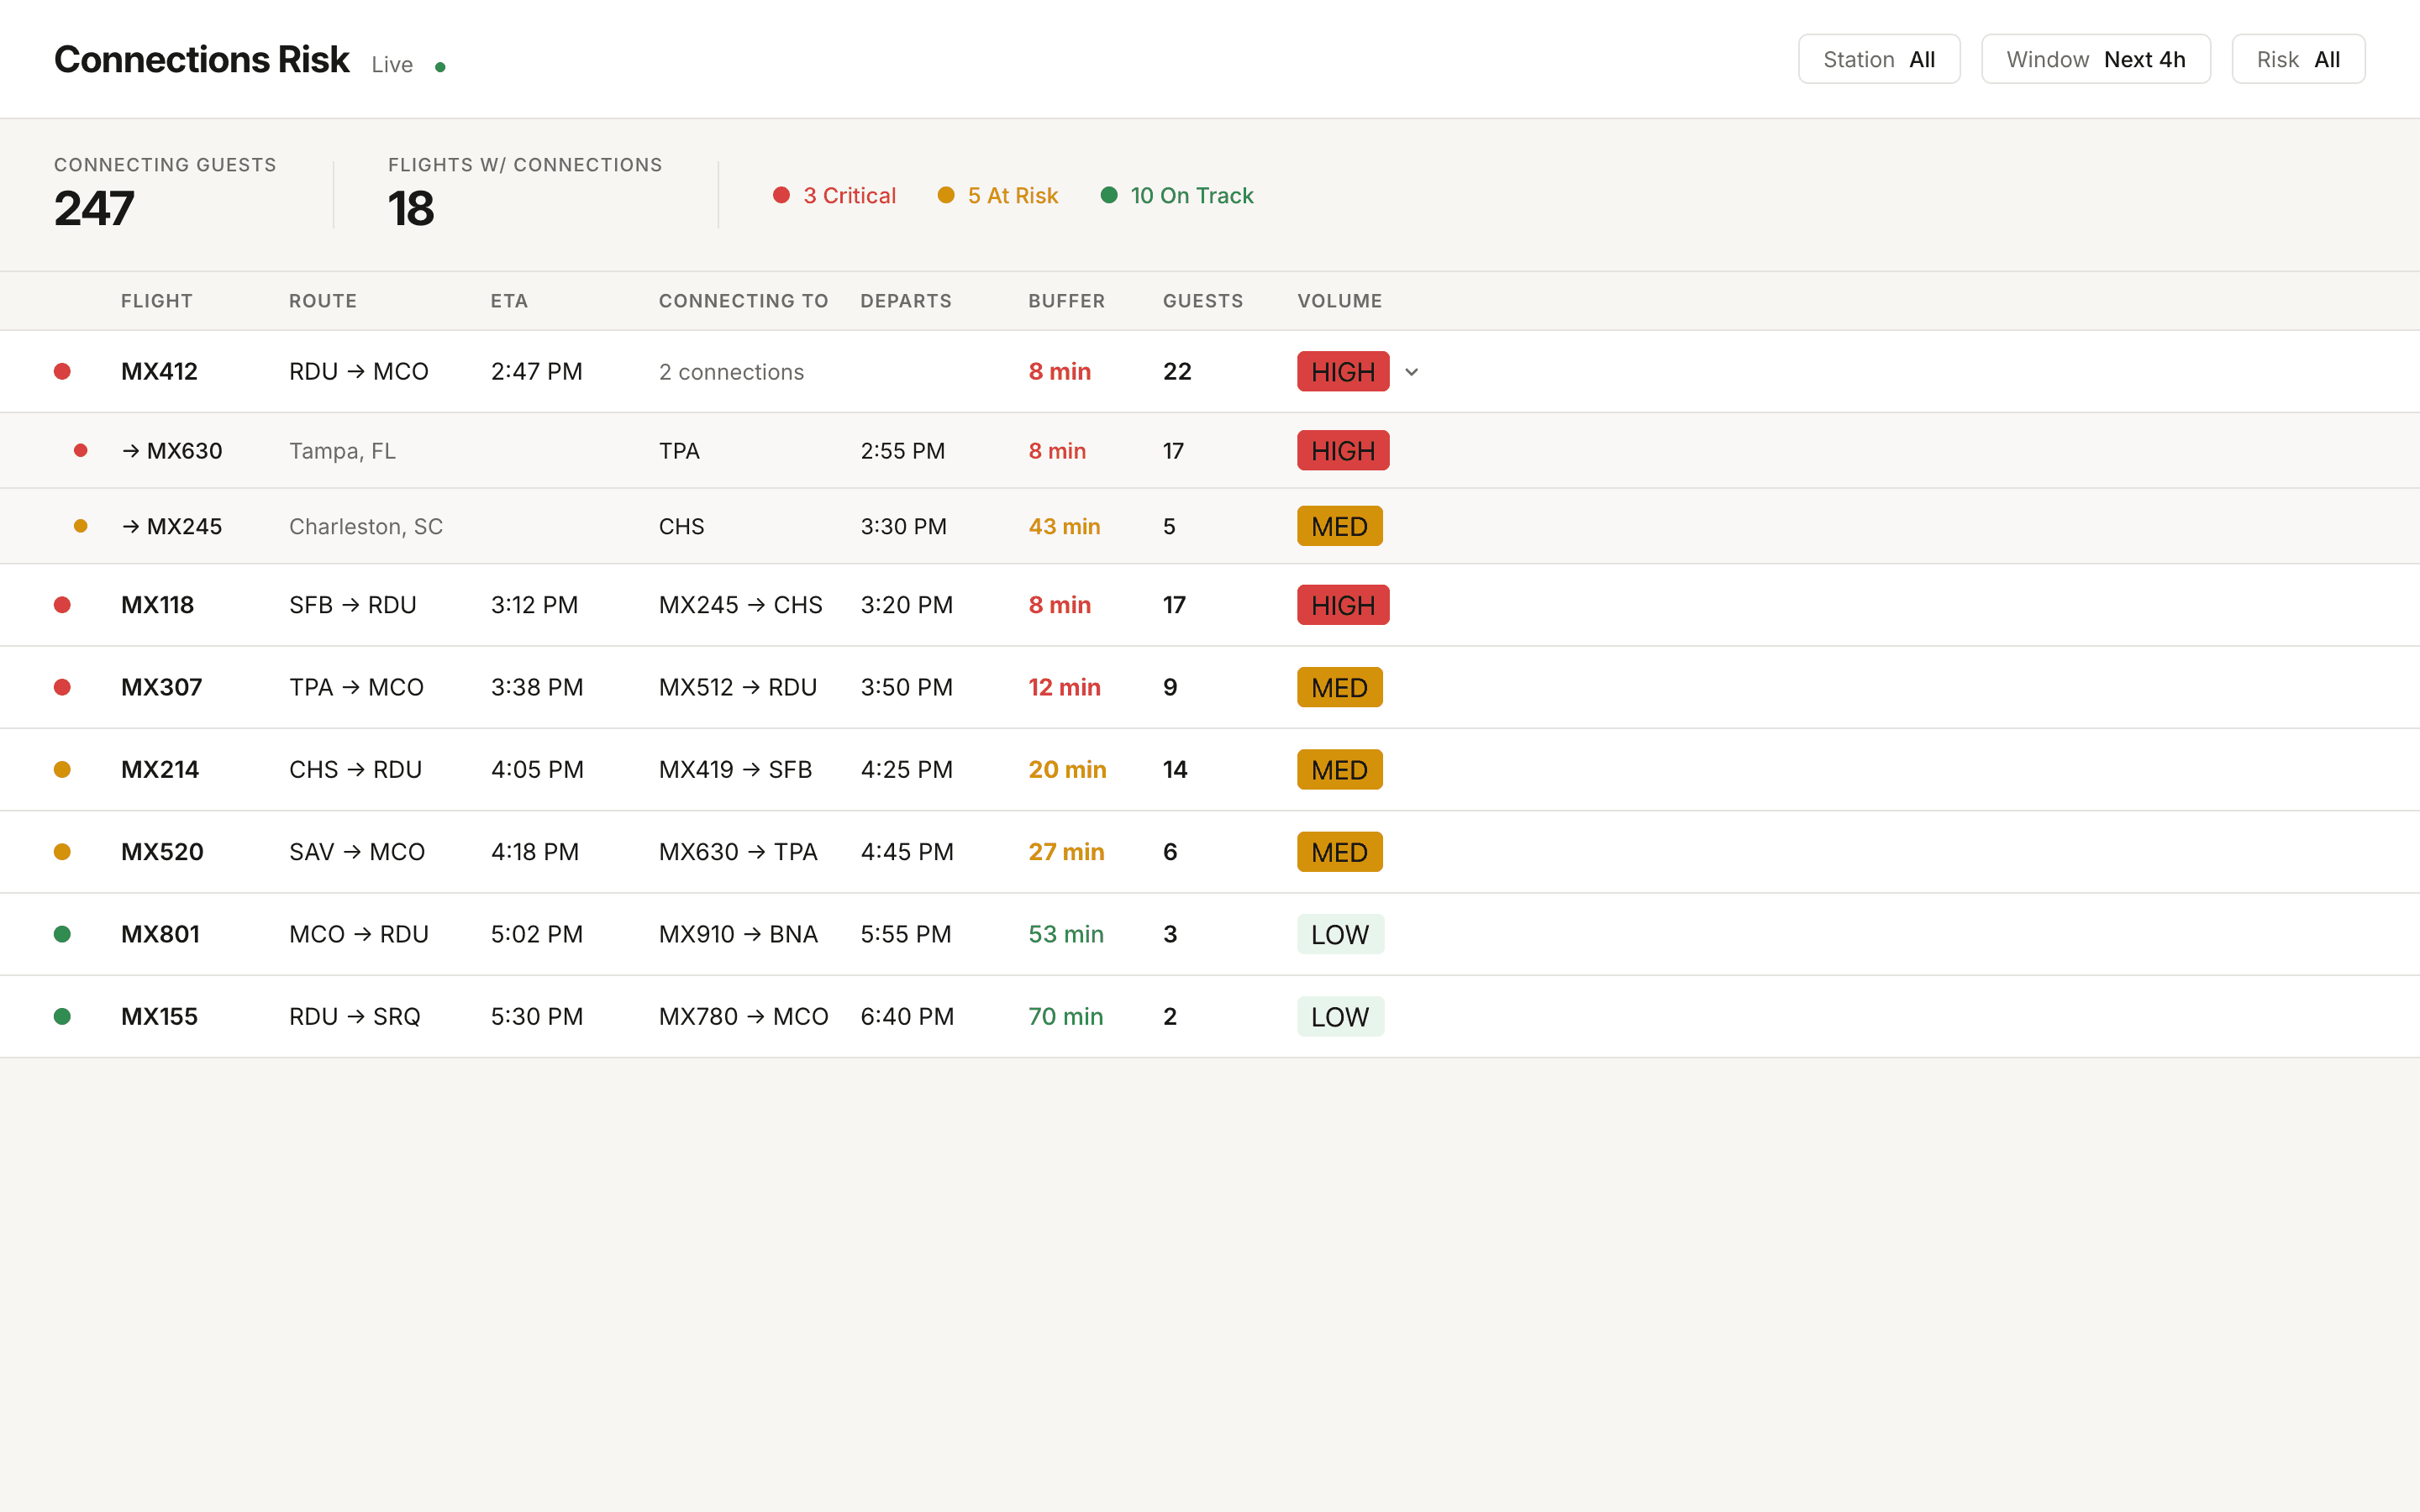
Task: Click the HIGH badge in MX118 row
Action: (x=1343, y=605)
